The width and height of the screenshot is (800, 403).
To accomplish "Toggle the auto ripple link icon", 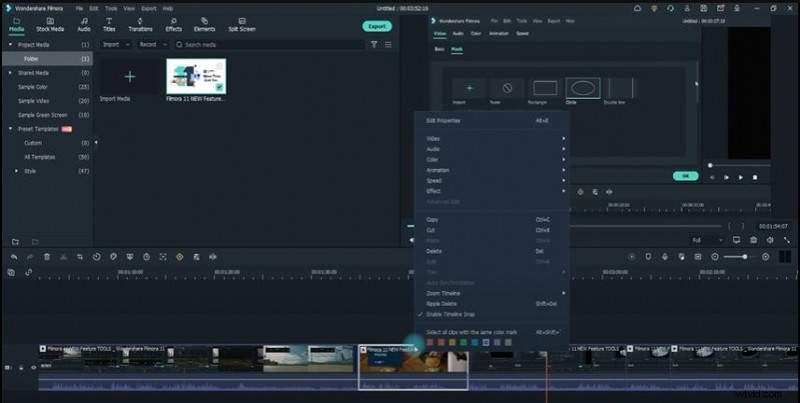I will (29, 272).
